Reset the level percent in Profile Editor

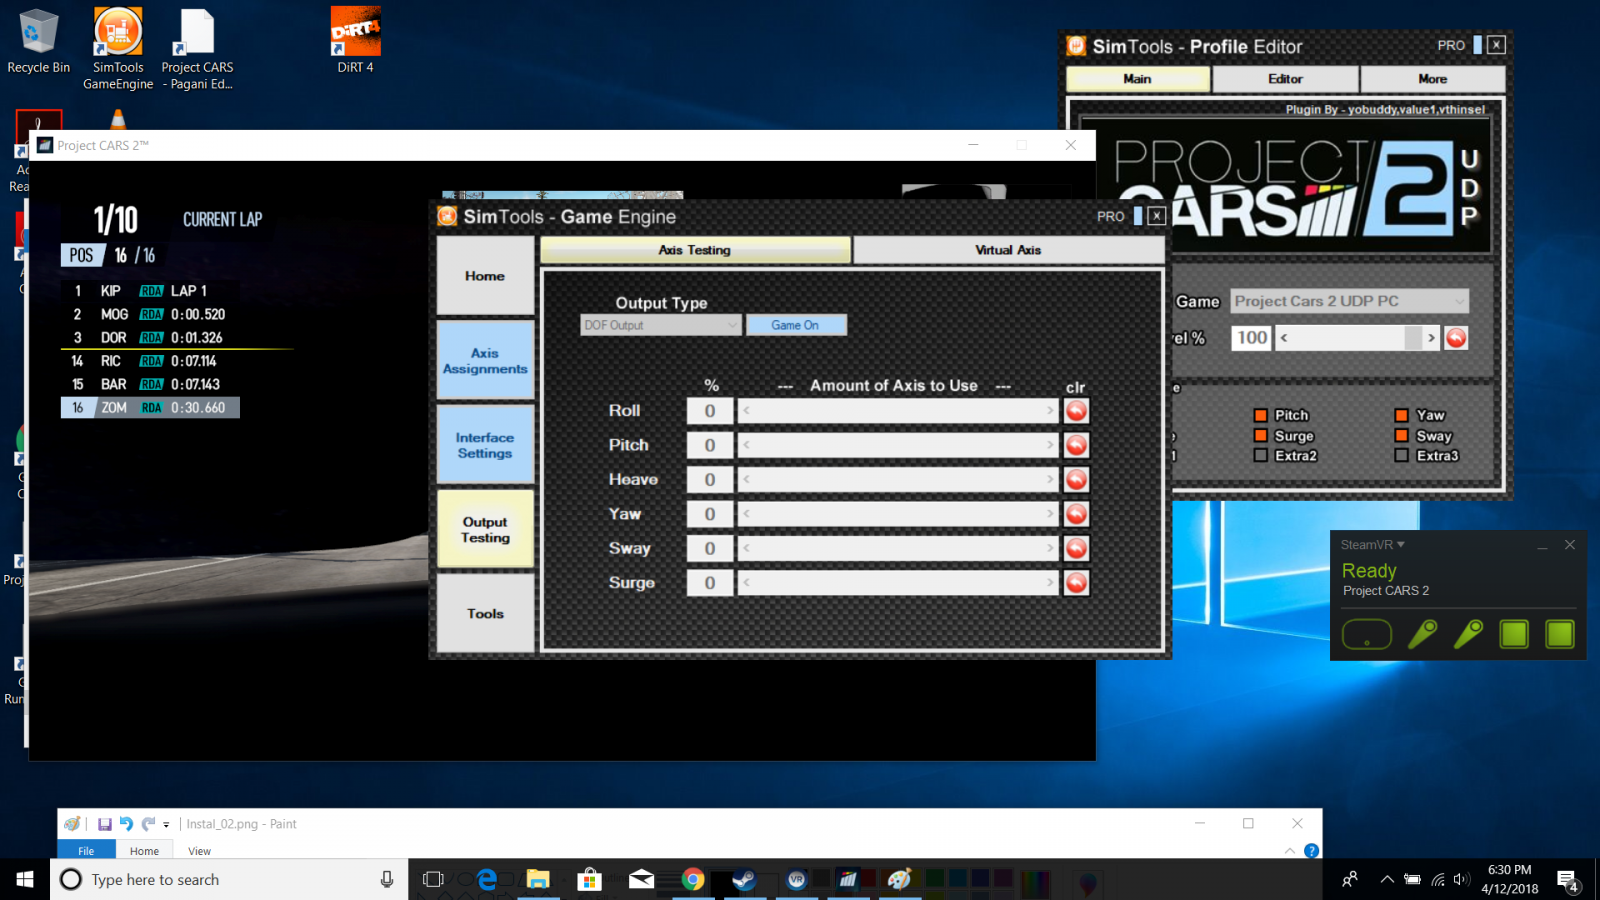(x=1456, y=338)
